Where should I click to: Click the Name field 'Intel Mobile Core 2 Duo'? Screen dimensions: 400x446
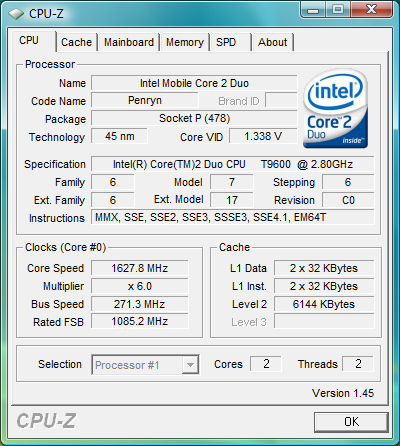click(x=194, y=83)
